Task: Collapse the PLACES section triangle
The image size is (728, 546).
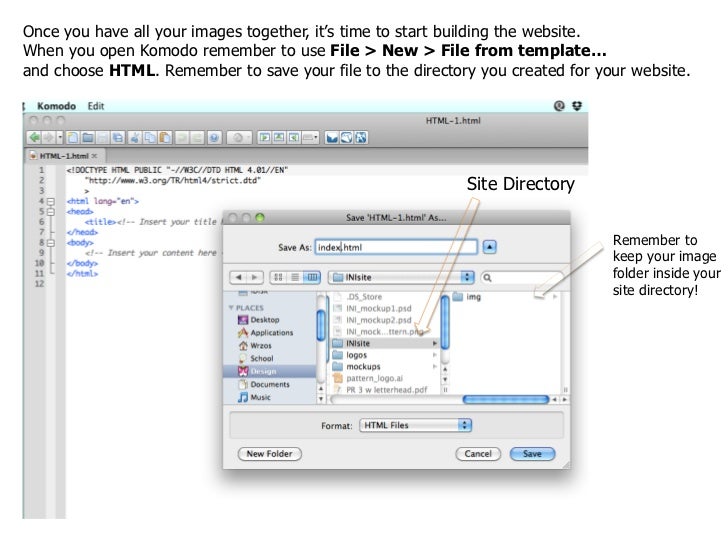Action: point(231,307)
